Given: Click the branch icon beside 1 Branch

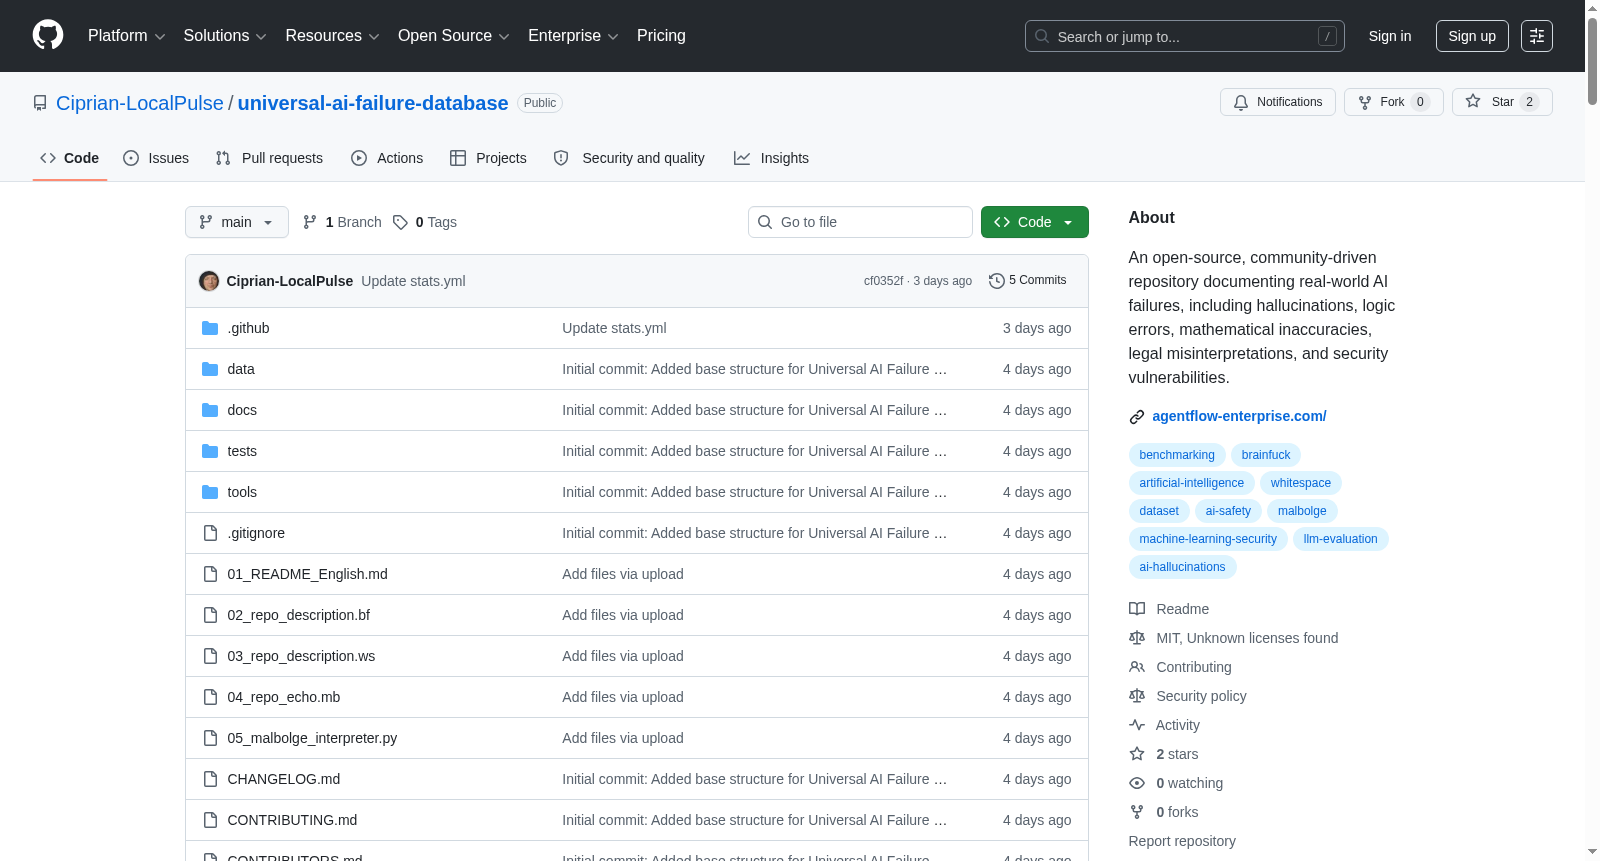Looking at the screenshot, I should coord(310,222).
